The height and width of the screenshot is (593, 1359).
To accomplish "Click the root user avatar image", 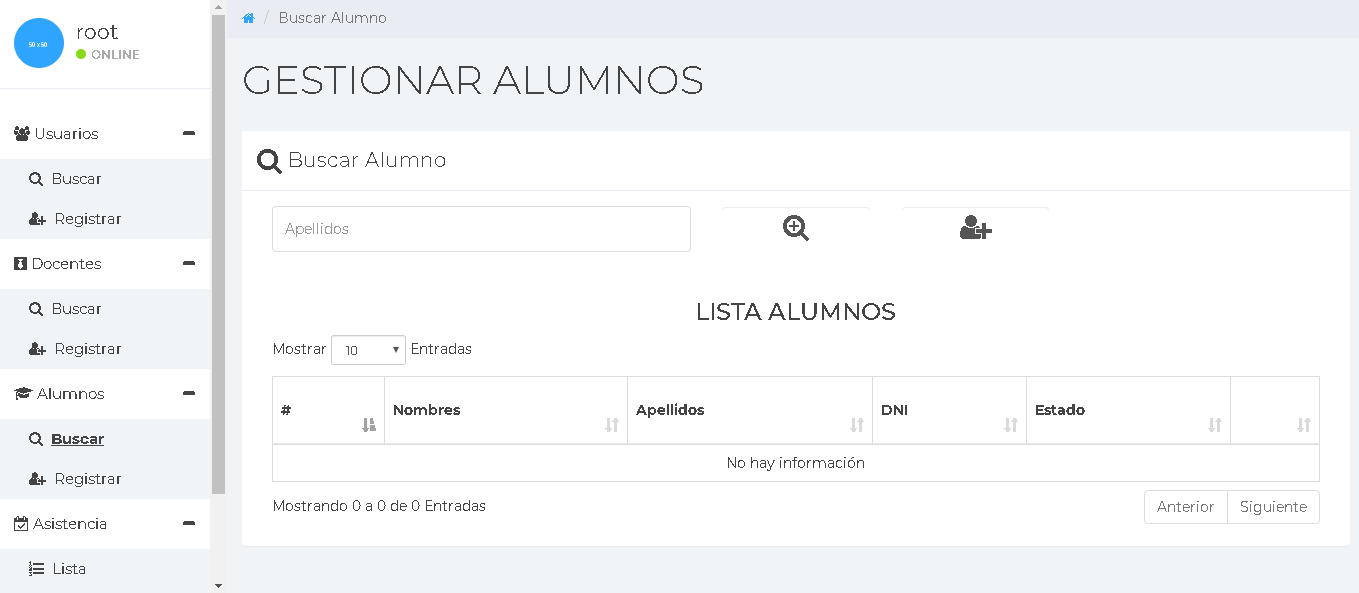I will click(x=39, y=43).
